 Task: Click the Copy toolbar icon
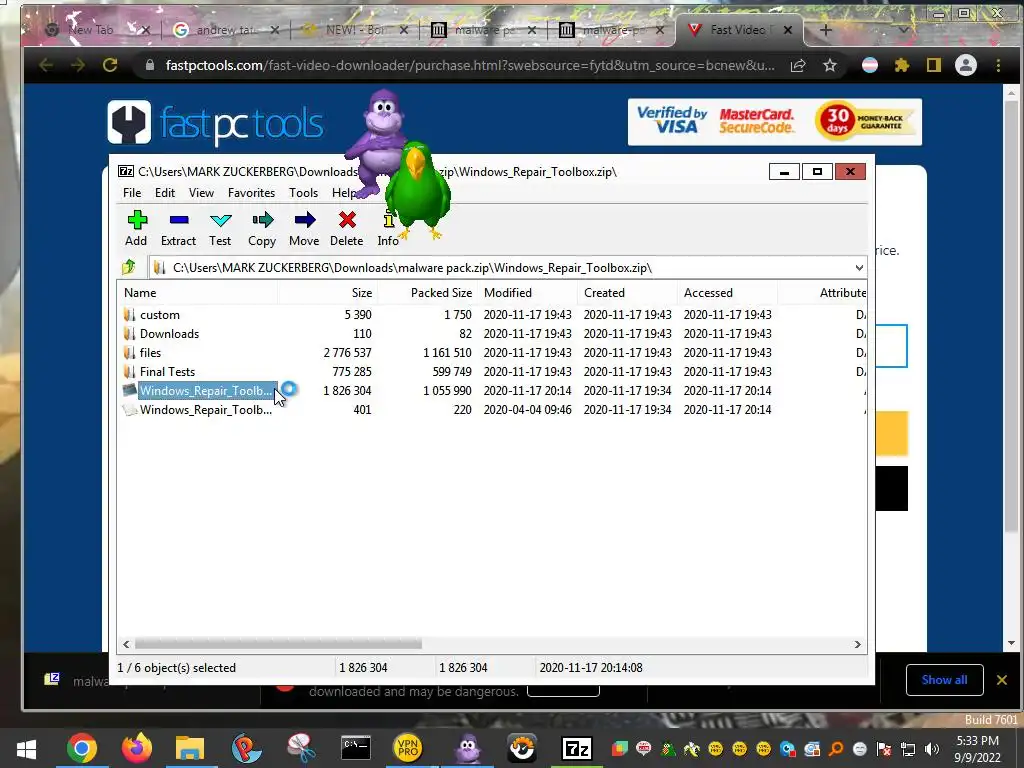tap(262, 228)
